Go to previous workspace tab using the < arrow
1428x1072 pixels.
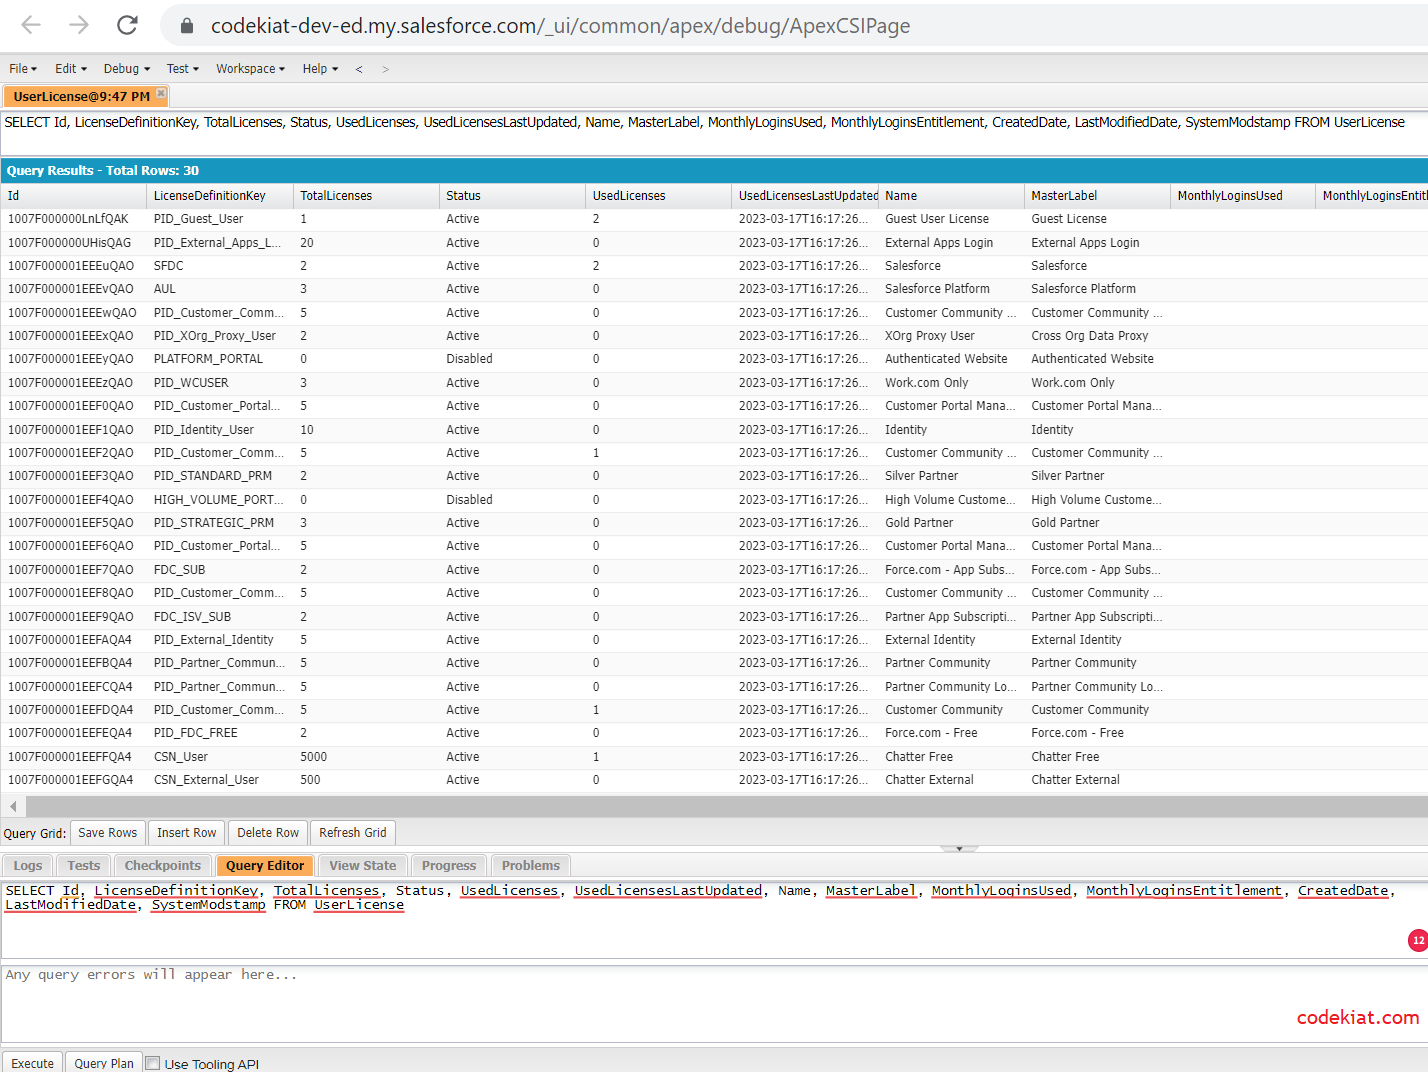point(359,69)
